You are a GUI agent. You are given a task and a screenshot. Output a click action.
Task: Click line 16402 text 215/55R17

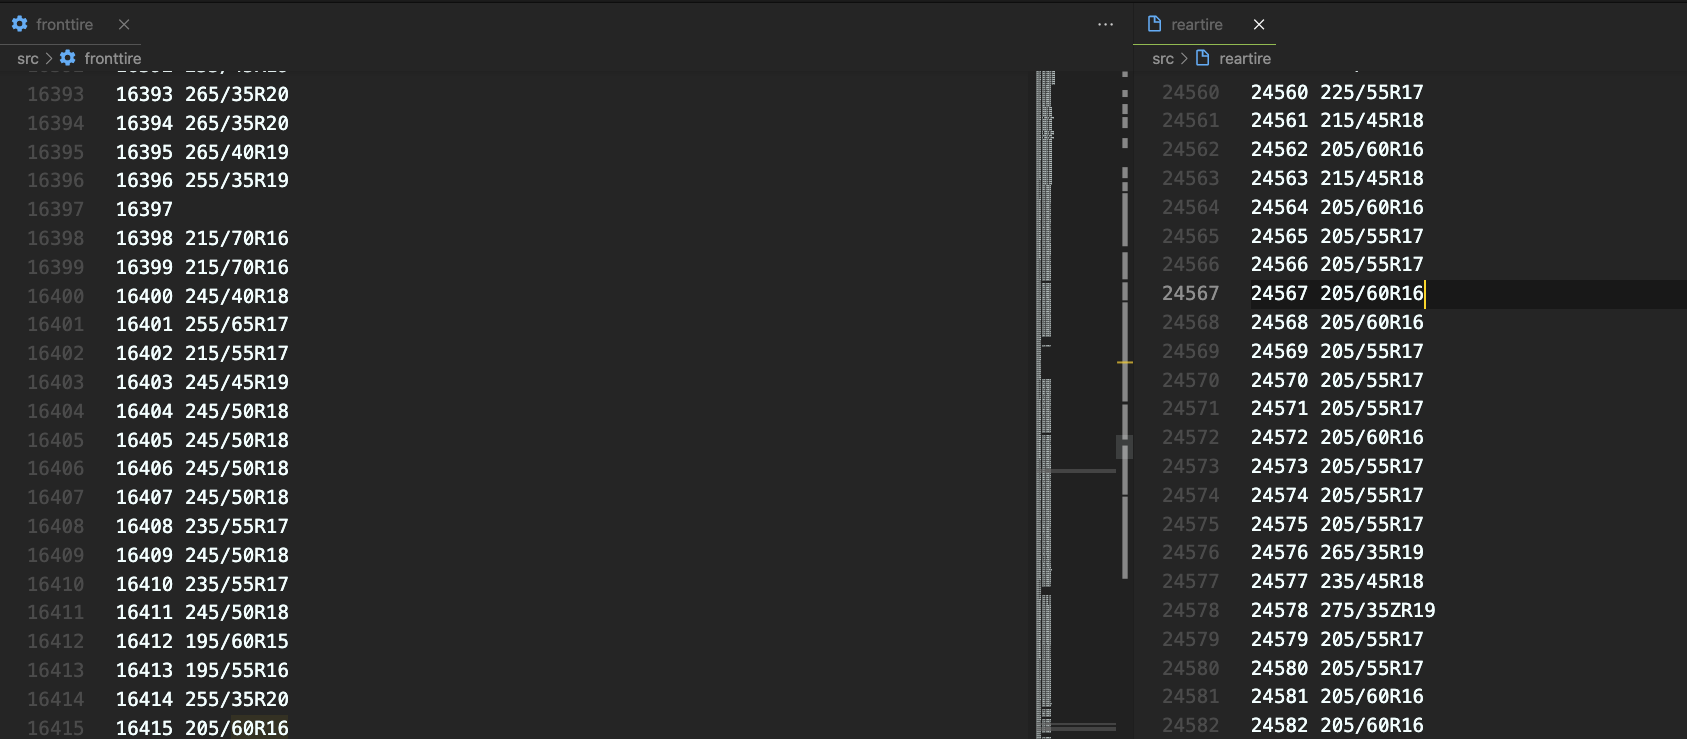pyautogui.click(x=237, y=353)
